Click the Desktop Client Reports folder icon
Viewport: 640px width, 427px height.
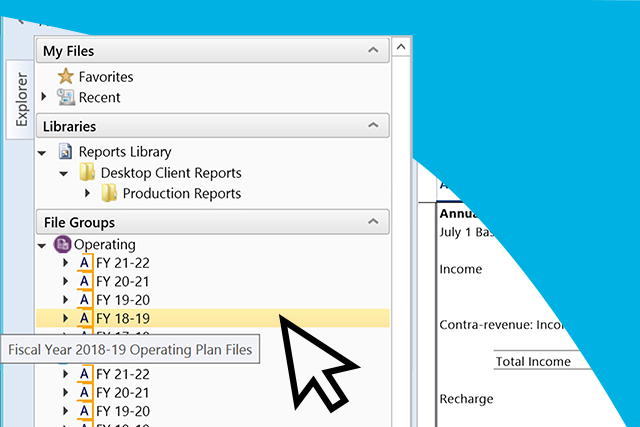click(88, 173)
